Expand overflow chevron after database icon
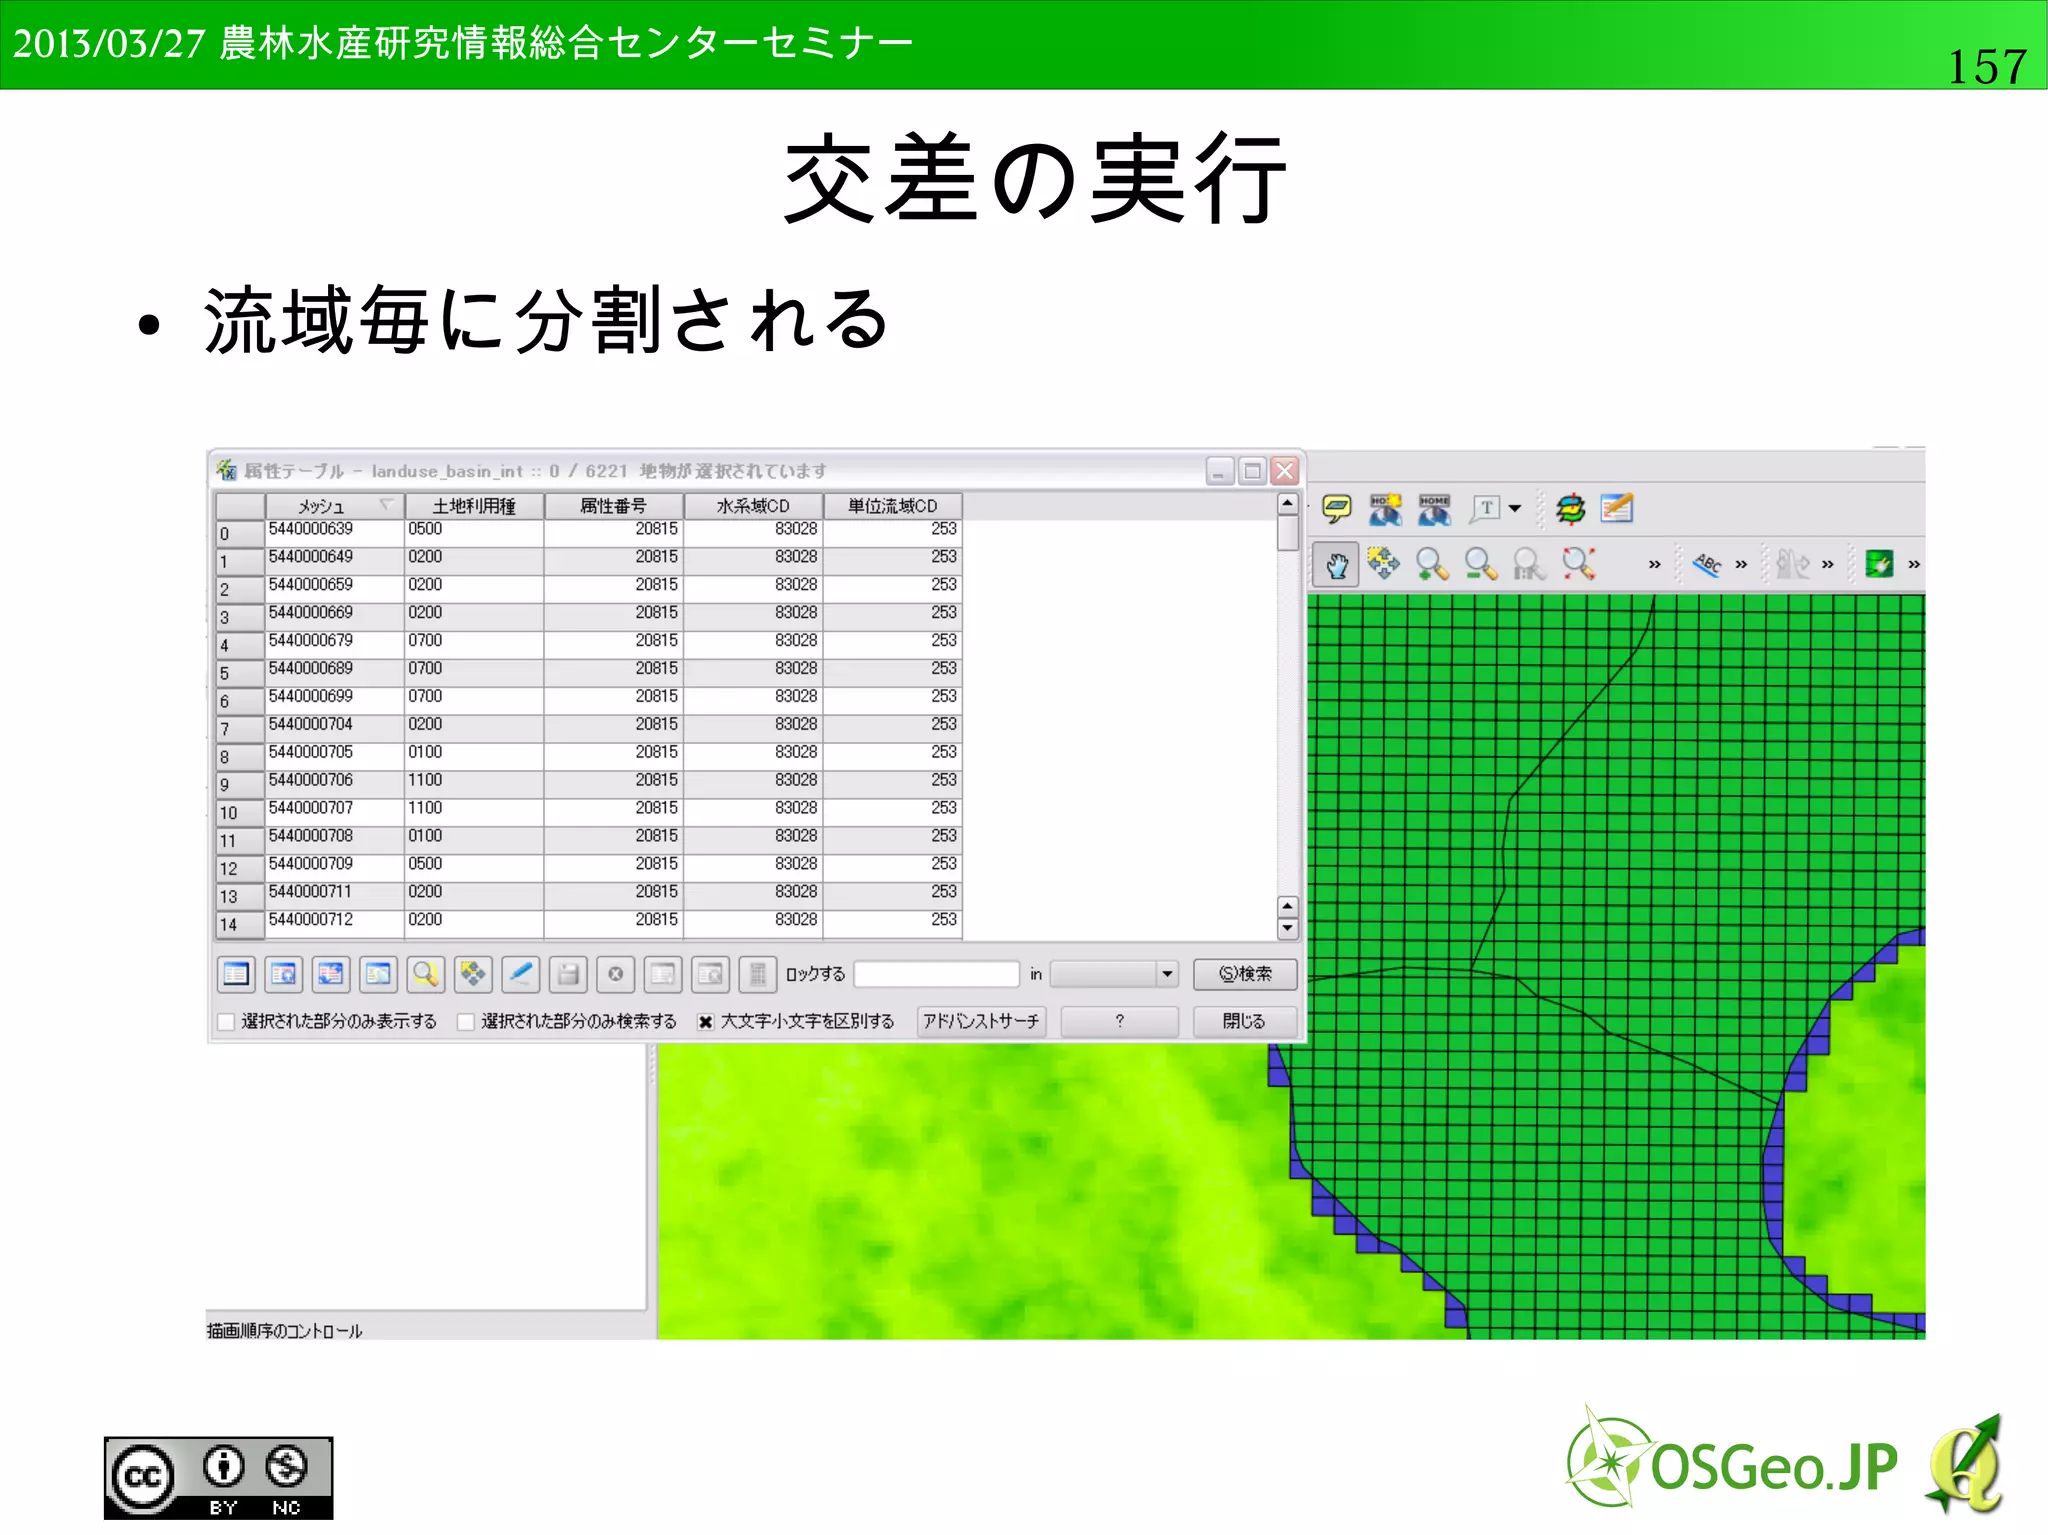Screen dimensions: 2048x1535 point(1914,565)
